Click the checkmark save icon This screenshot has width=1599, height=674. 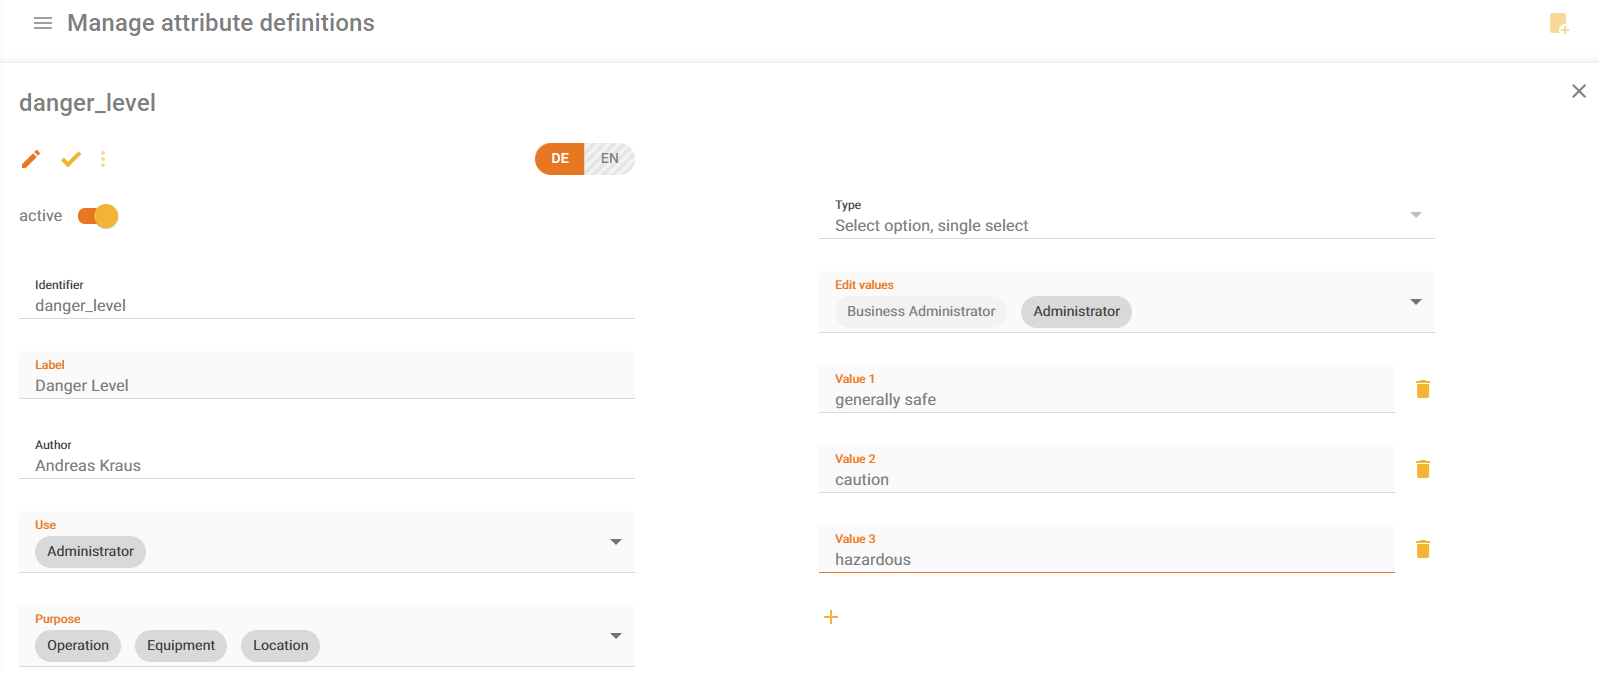click(x=71, y=159)
